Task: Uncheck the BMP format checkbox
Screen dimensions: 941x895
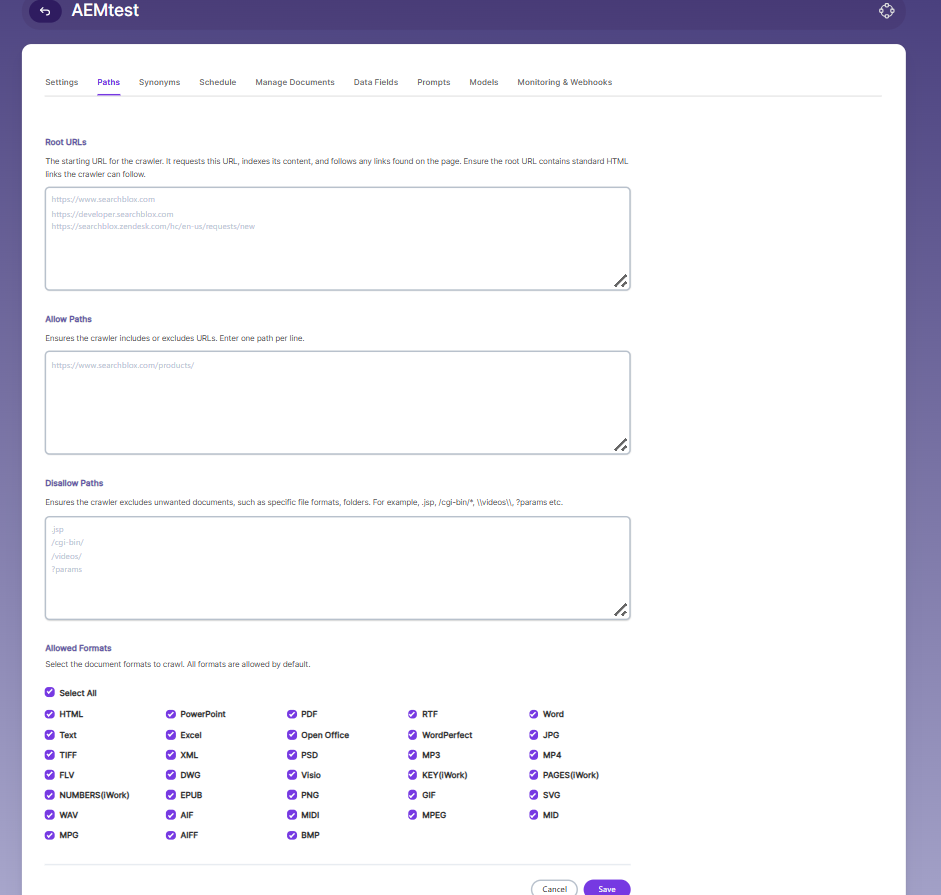Action: click(x=292, y=835)
